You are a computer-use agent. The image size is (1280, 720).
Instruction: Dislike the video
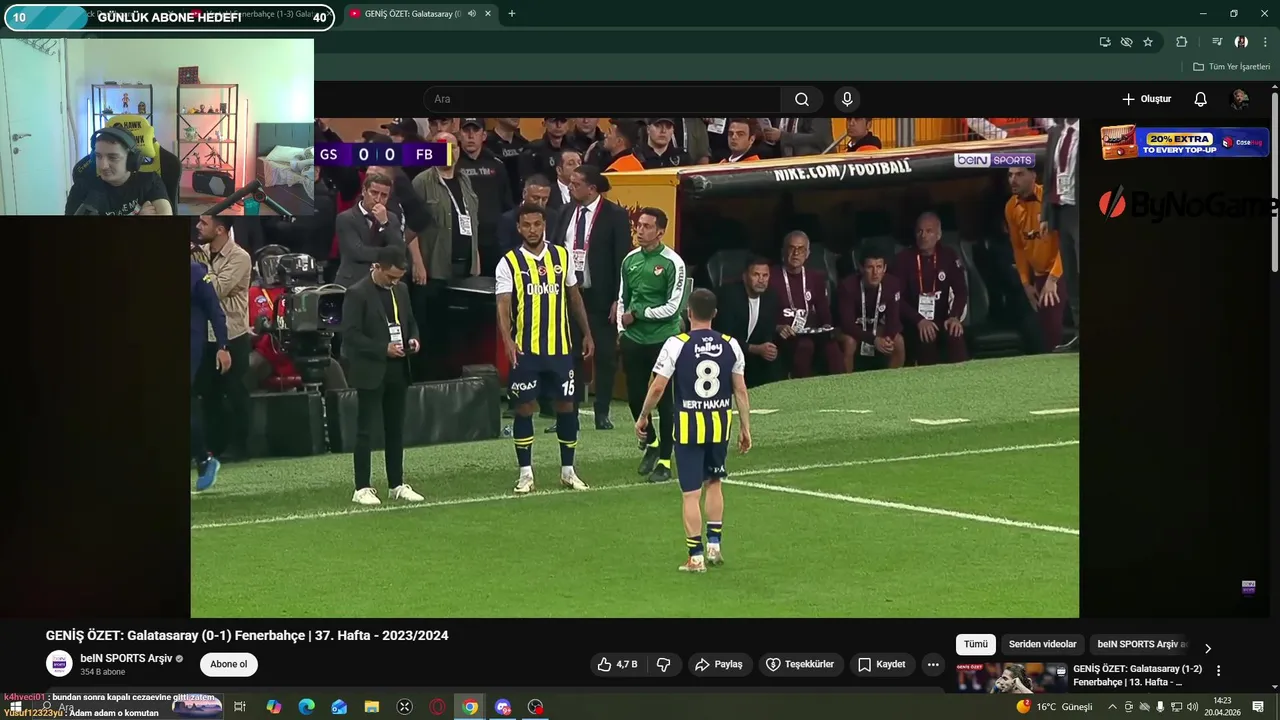tap(663, 664)
